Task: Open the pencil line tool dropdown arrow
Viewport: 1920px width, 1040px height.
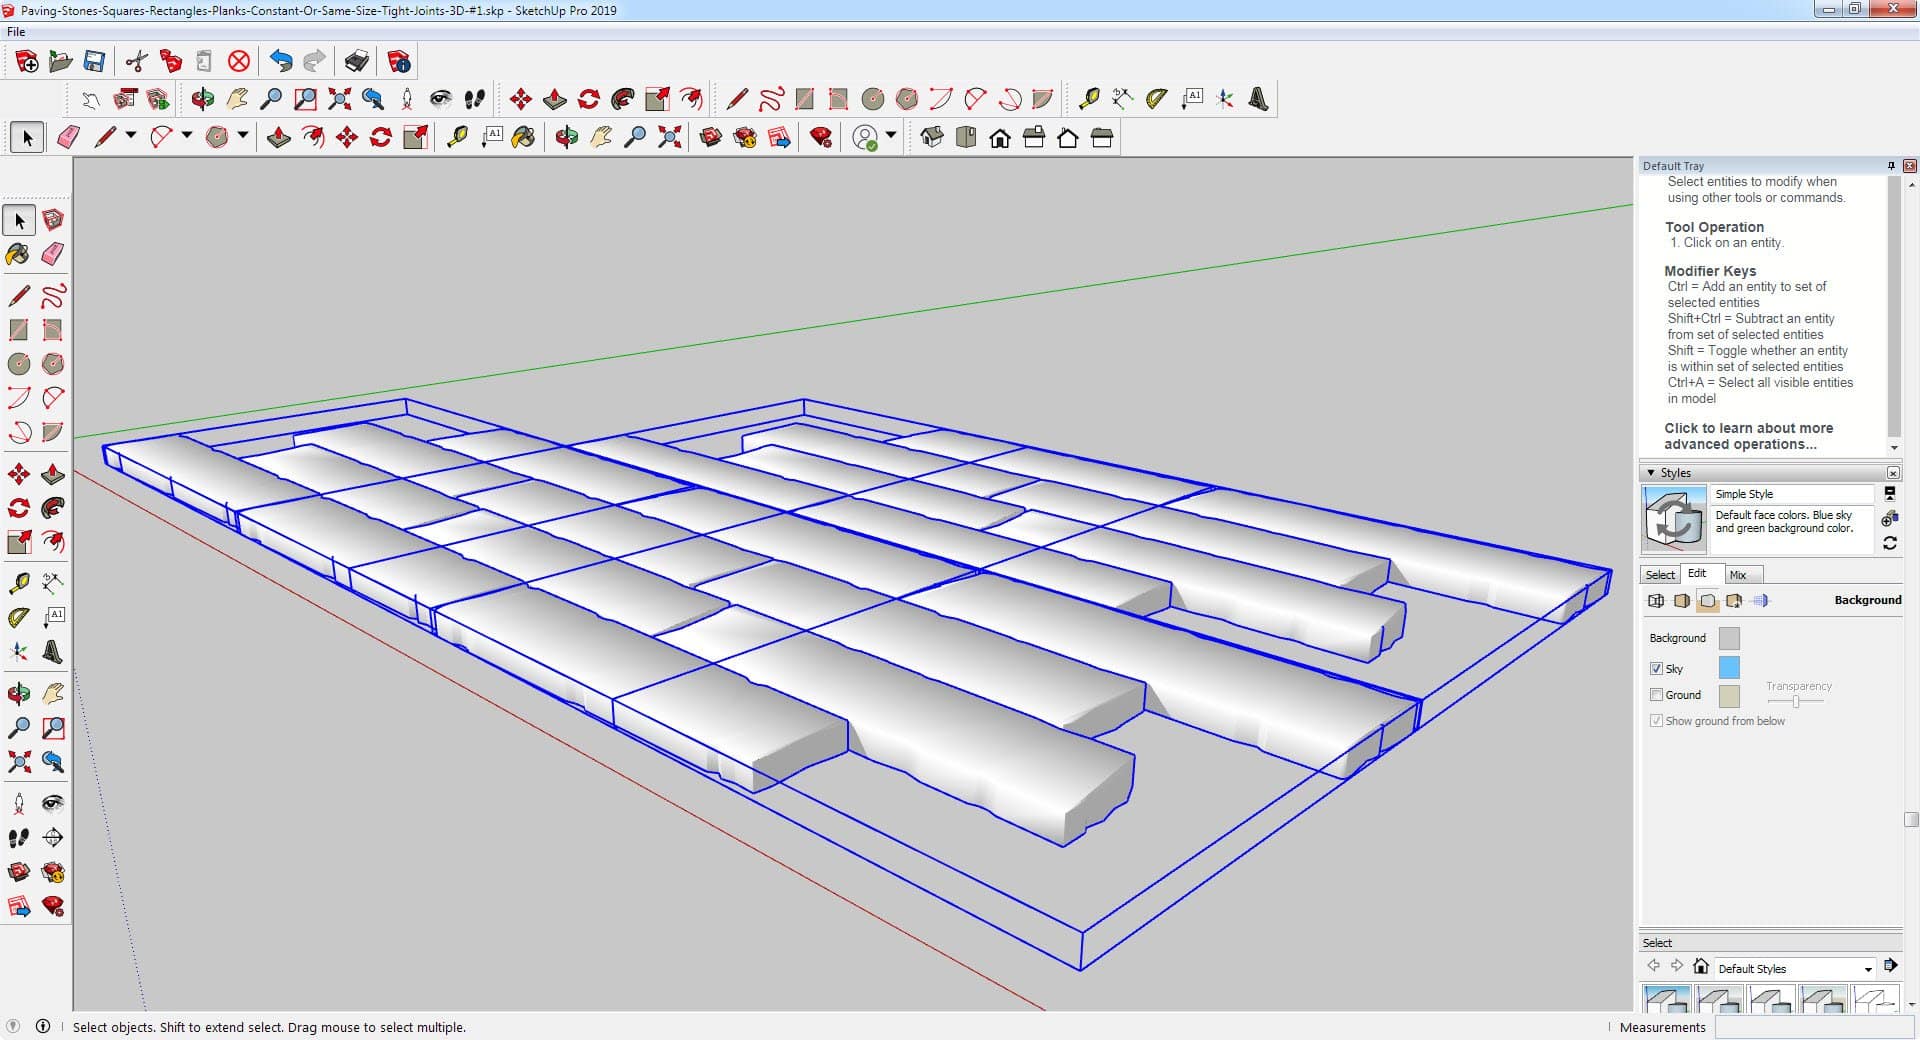Action: tap(131, 135)
